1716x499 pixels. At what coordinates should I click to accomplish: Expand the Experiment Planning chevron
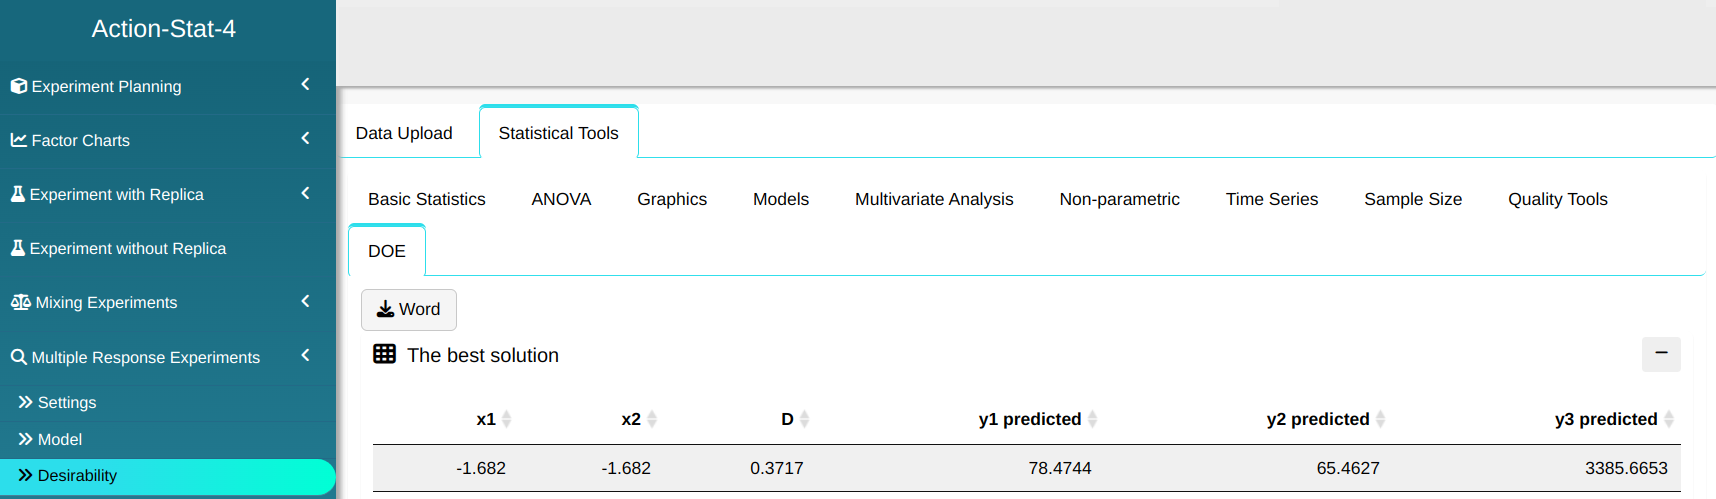point(305,85)
